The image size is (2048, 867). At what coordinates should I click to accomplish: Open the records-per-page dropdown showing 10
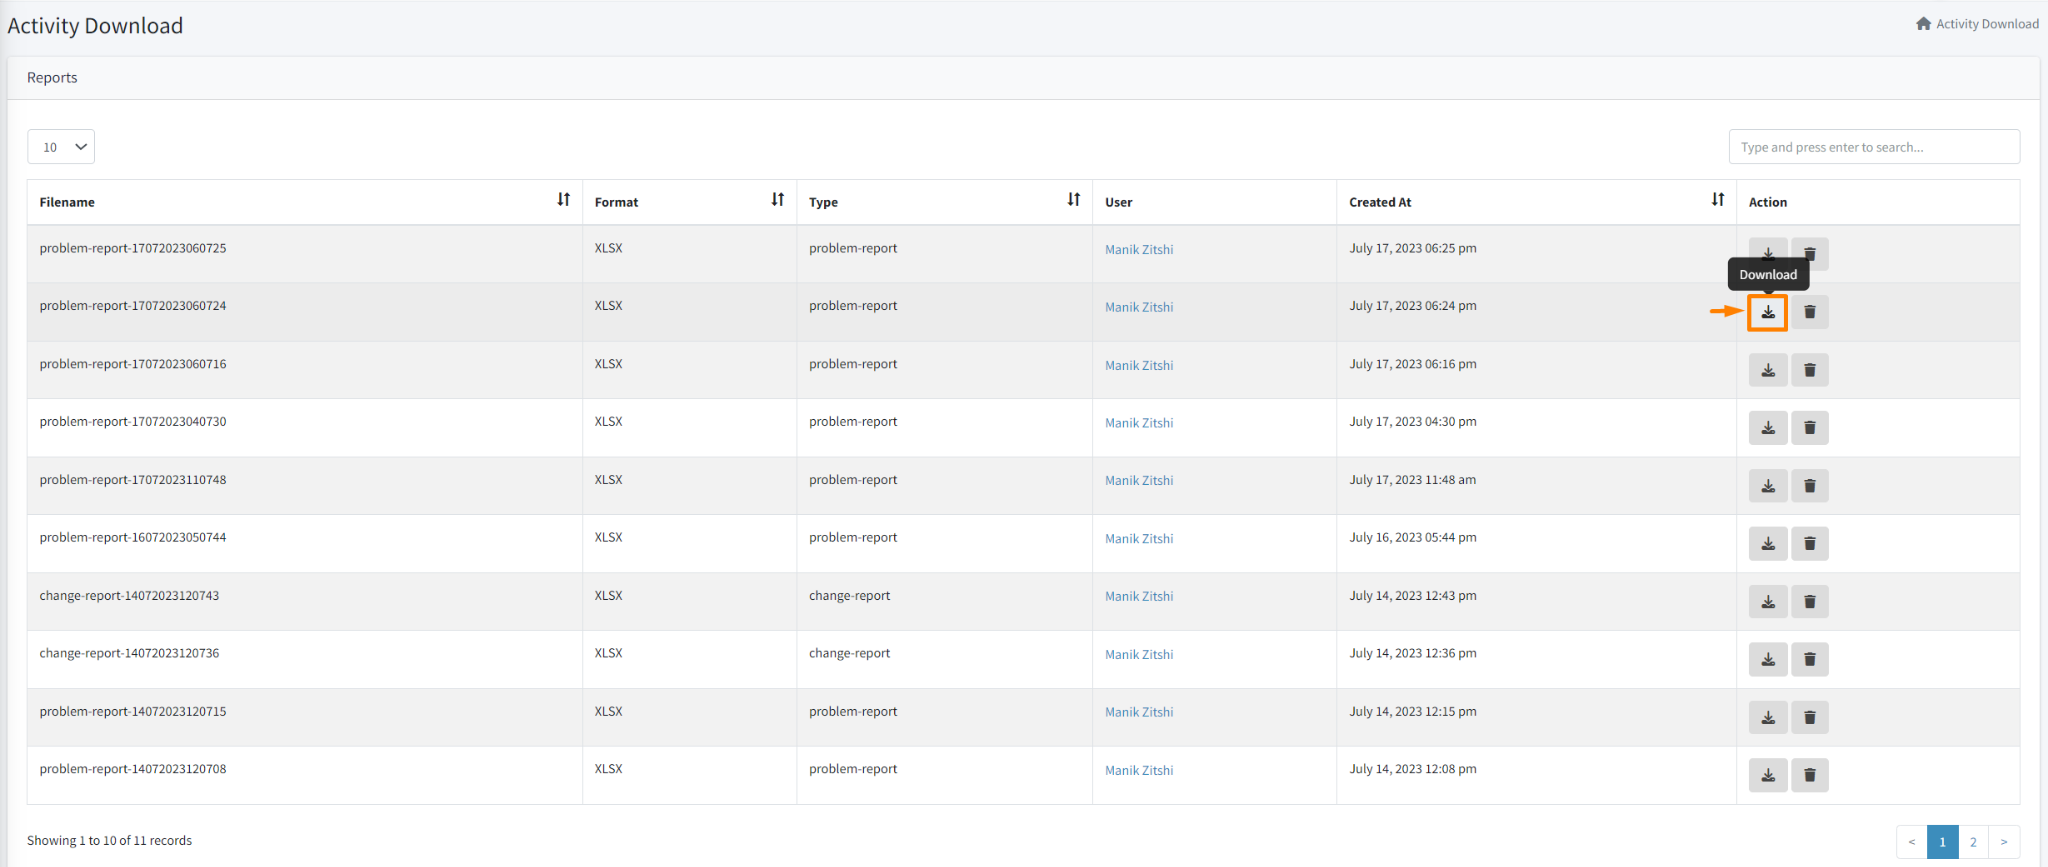(x=61, y=147)
